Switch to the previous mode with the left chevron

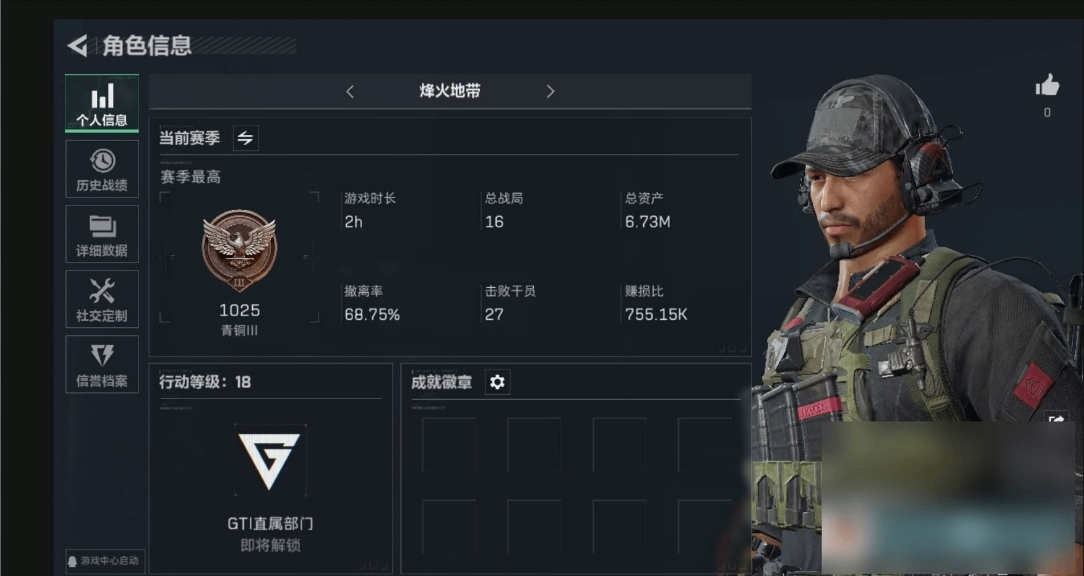tap(350, 91)
